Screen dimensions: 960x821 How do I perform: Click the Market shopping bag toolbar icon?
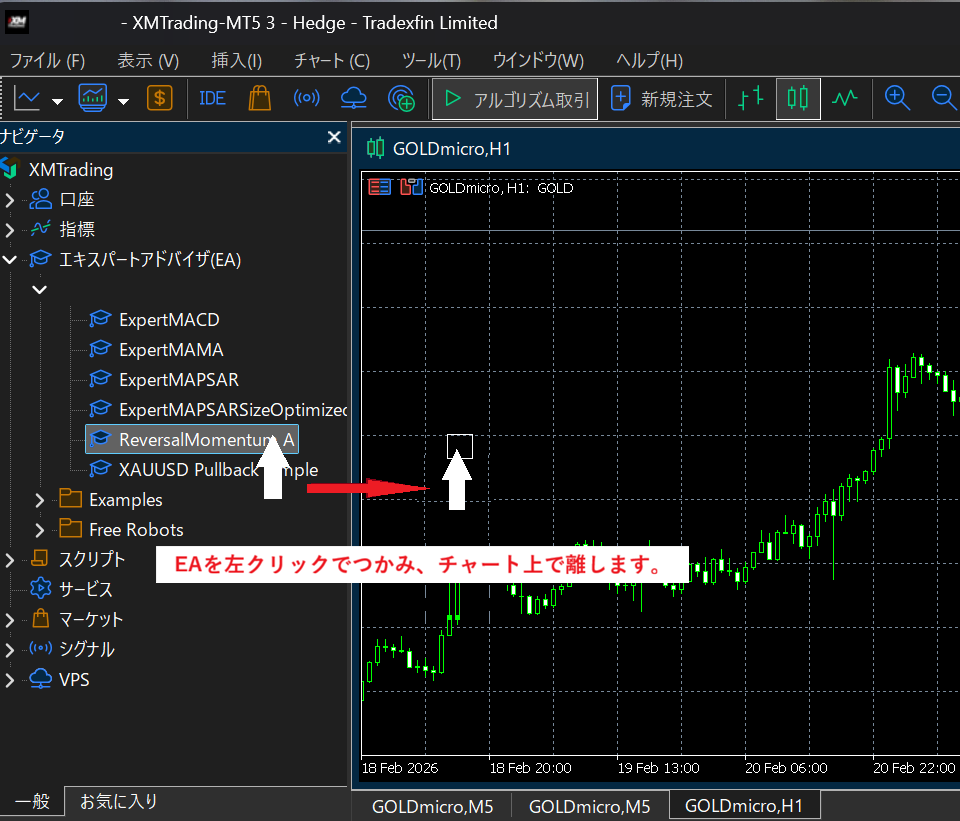click(259, 99)
